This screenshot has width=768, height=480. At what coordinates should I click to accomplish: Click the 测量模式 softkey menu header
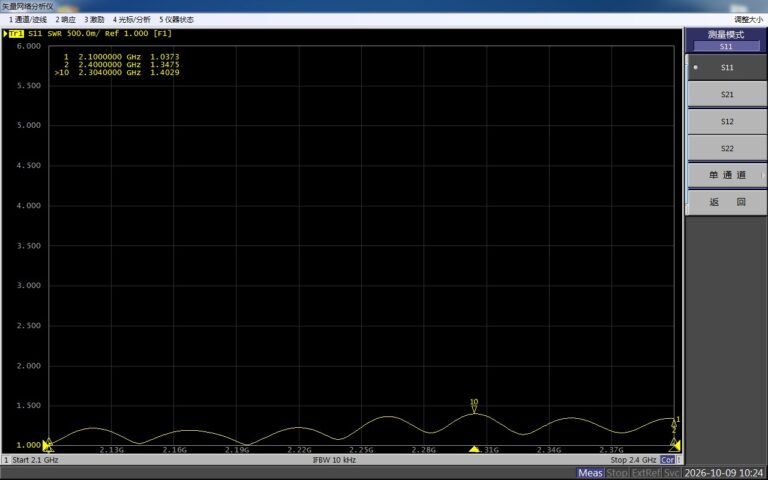coord(726,35)
